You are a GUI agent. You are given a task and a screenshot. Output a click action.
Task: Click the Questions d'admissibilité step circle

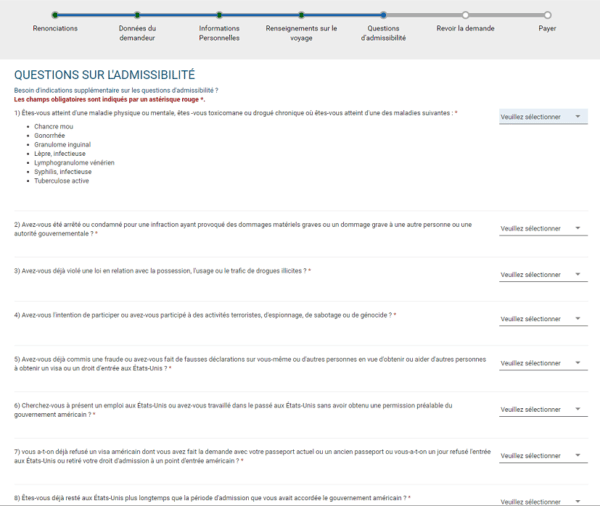tap(383, 15)
